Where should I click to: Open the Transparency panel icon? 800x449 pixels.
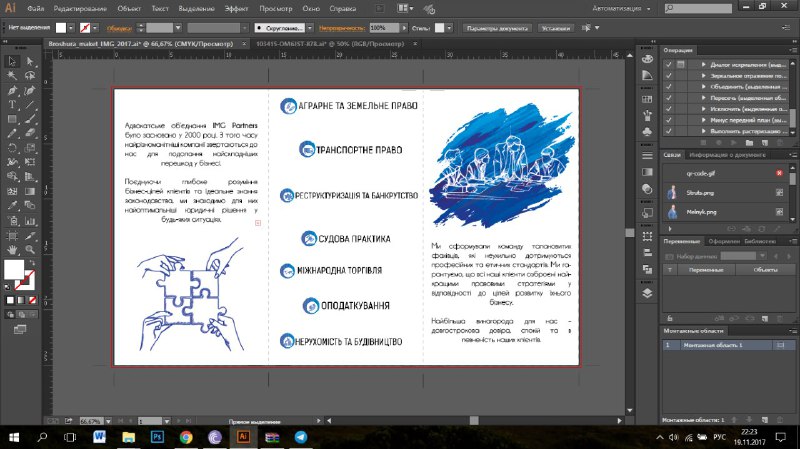tap(647, 189)
